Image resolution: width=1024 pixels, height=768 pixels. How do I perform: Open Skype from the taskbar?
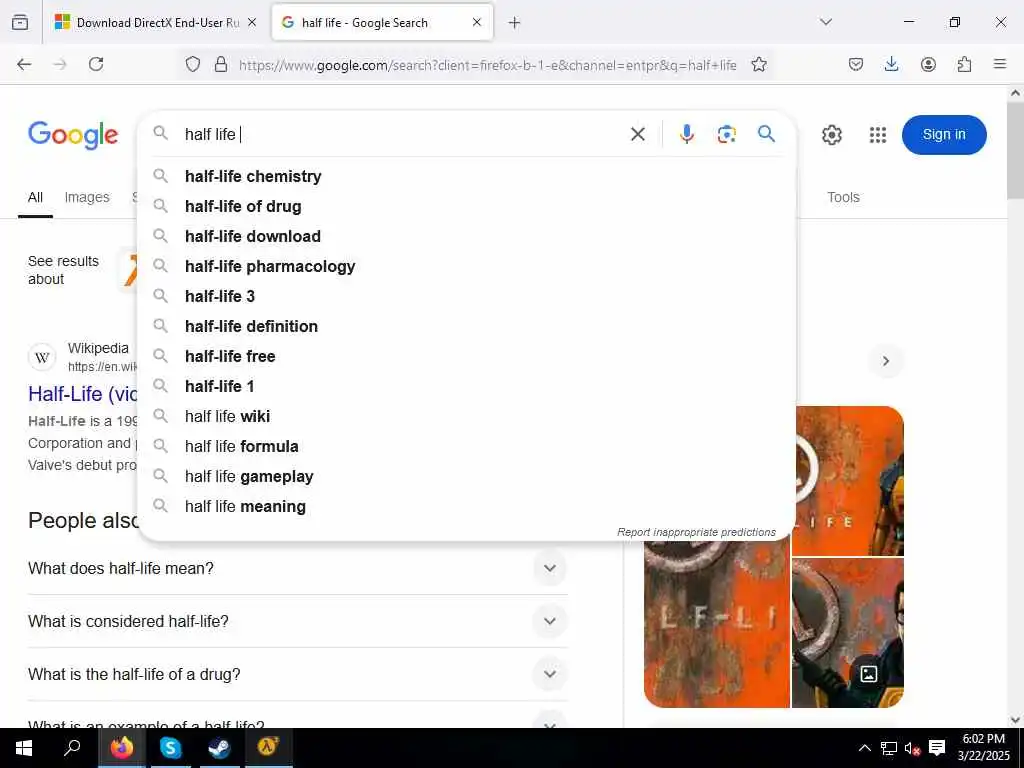click(170, 747)
